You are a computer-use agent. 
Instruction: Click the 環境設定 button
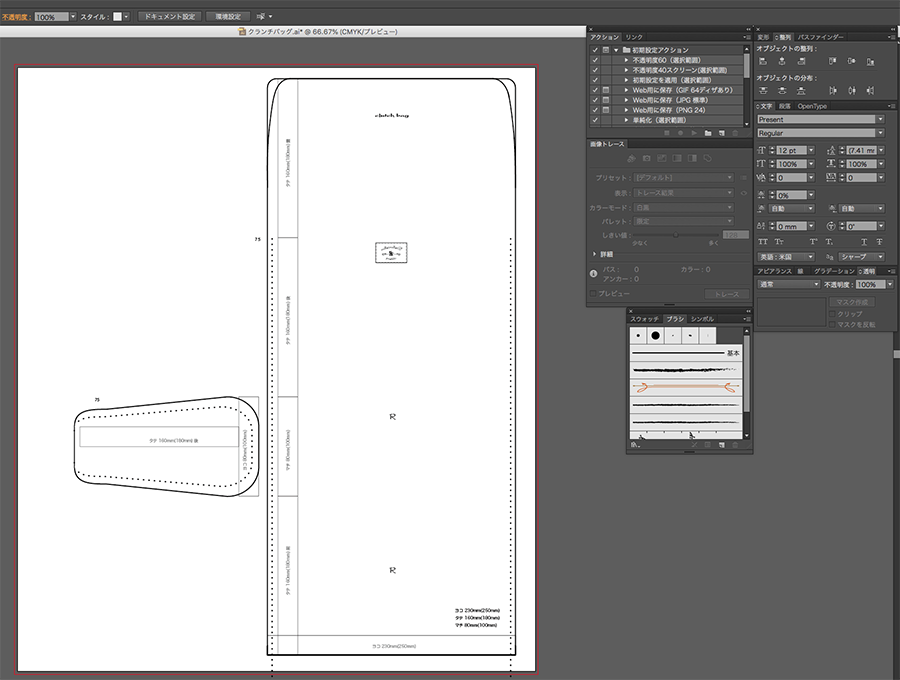coord(228,17)
